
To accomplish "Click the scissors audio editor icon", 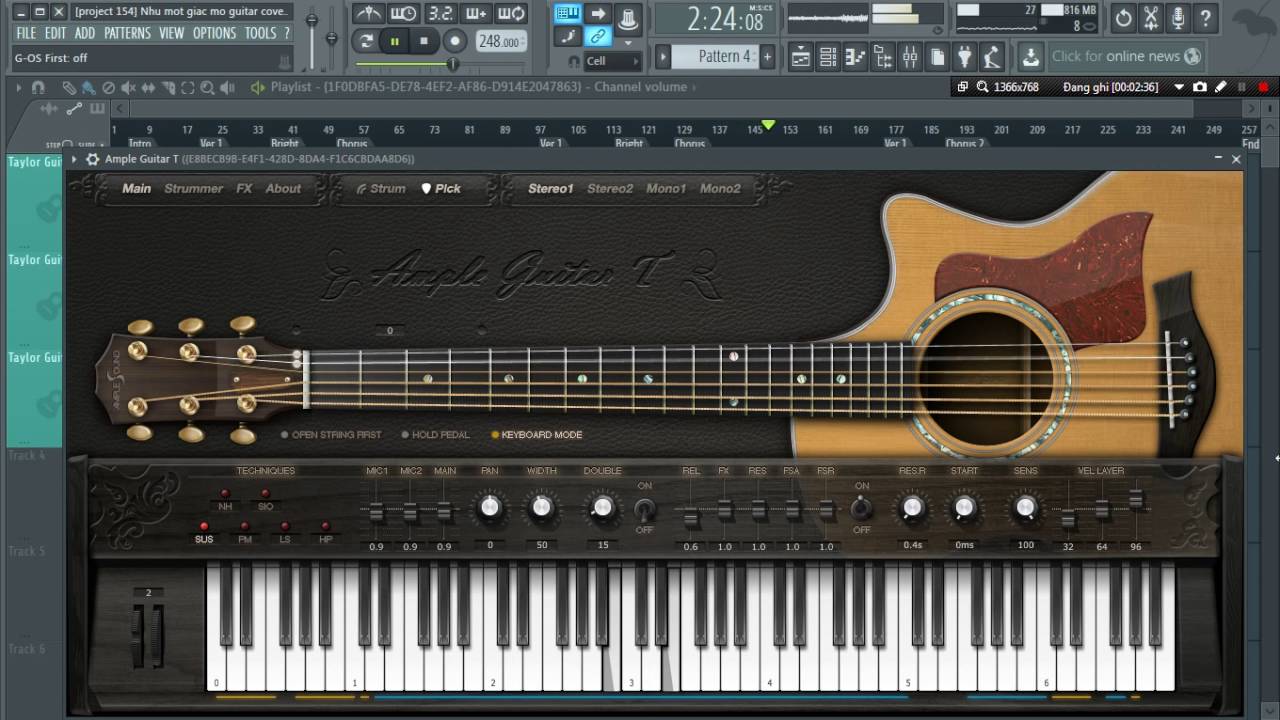I will click(x=1151, y=17).
